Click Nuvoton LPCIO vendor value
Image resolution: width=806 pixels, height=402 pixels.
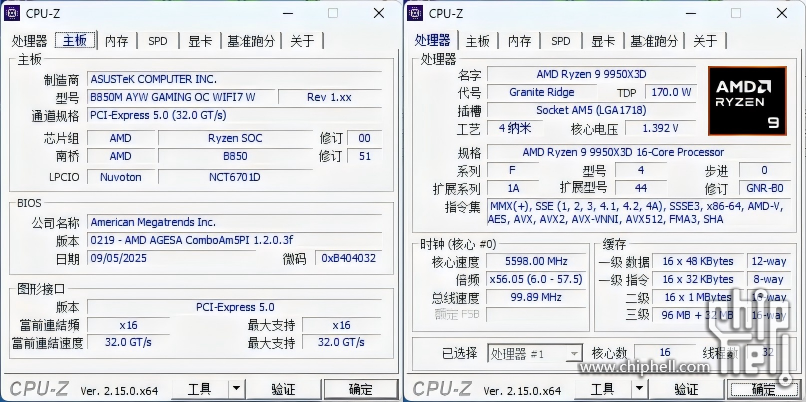pos(120,177)
